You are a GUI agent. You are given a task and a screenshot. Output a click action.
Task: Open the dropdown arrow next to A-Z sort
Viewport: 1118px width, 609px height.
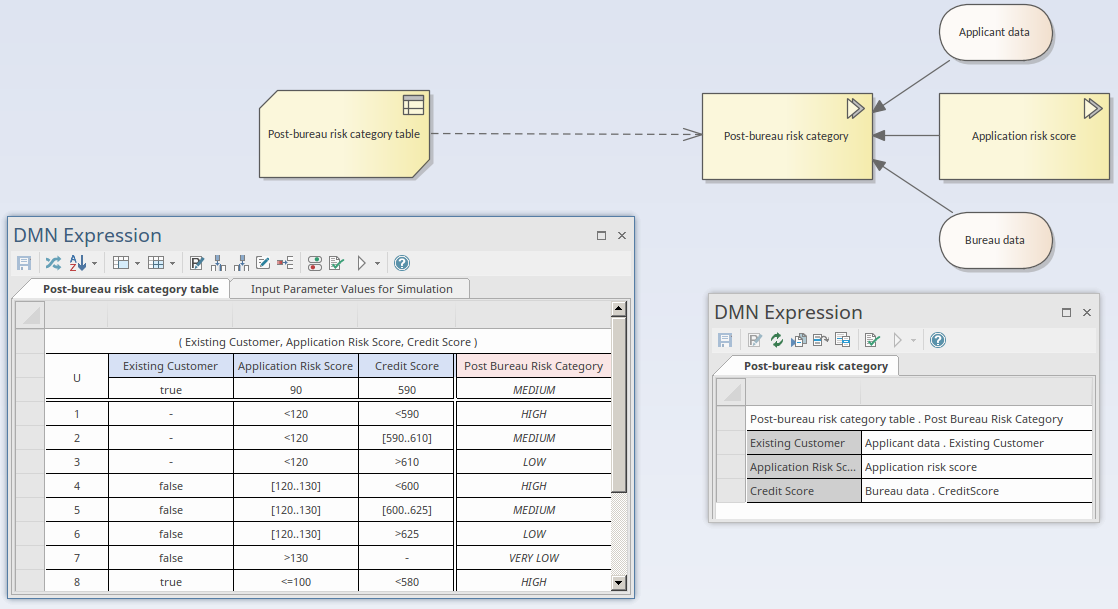pyautogui.click(x=95, y=263)
